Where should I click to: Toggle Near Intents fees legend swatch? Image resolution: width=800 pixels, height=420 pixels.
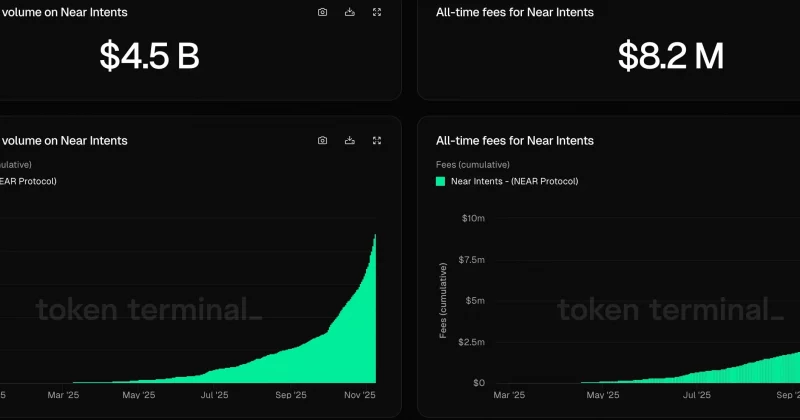440,181
